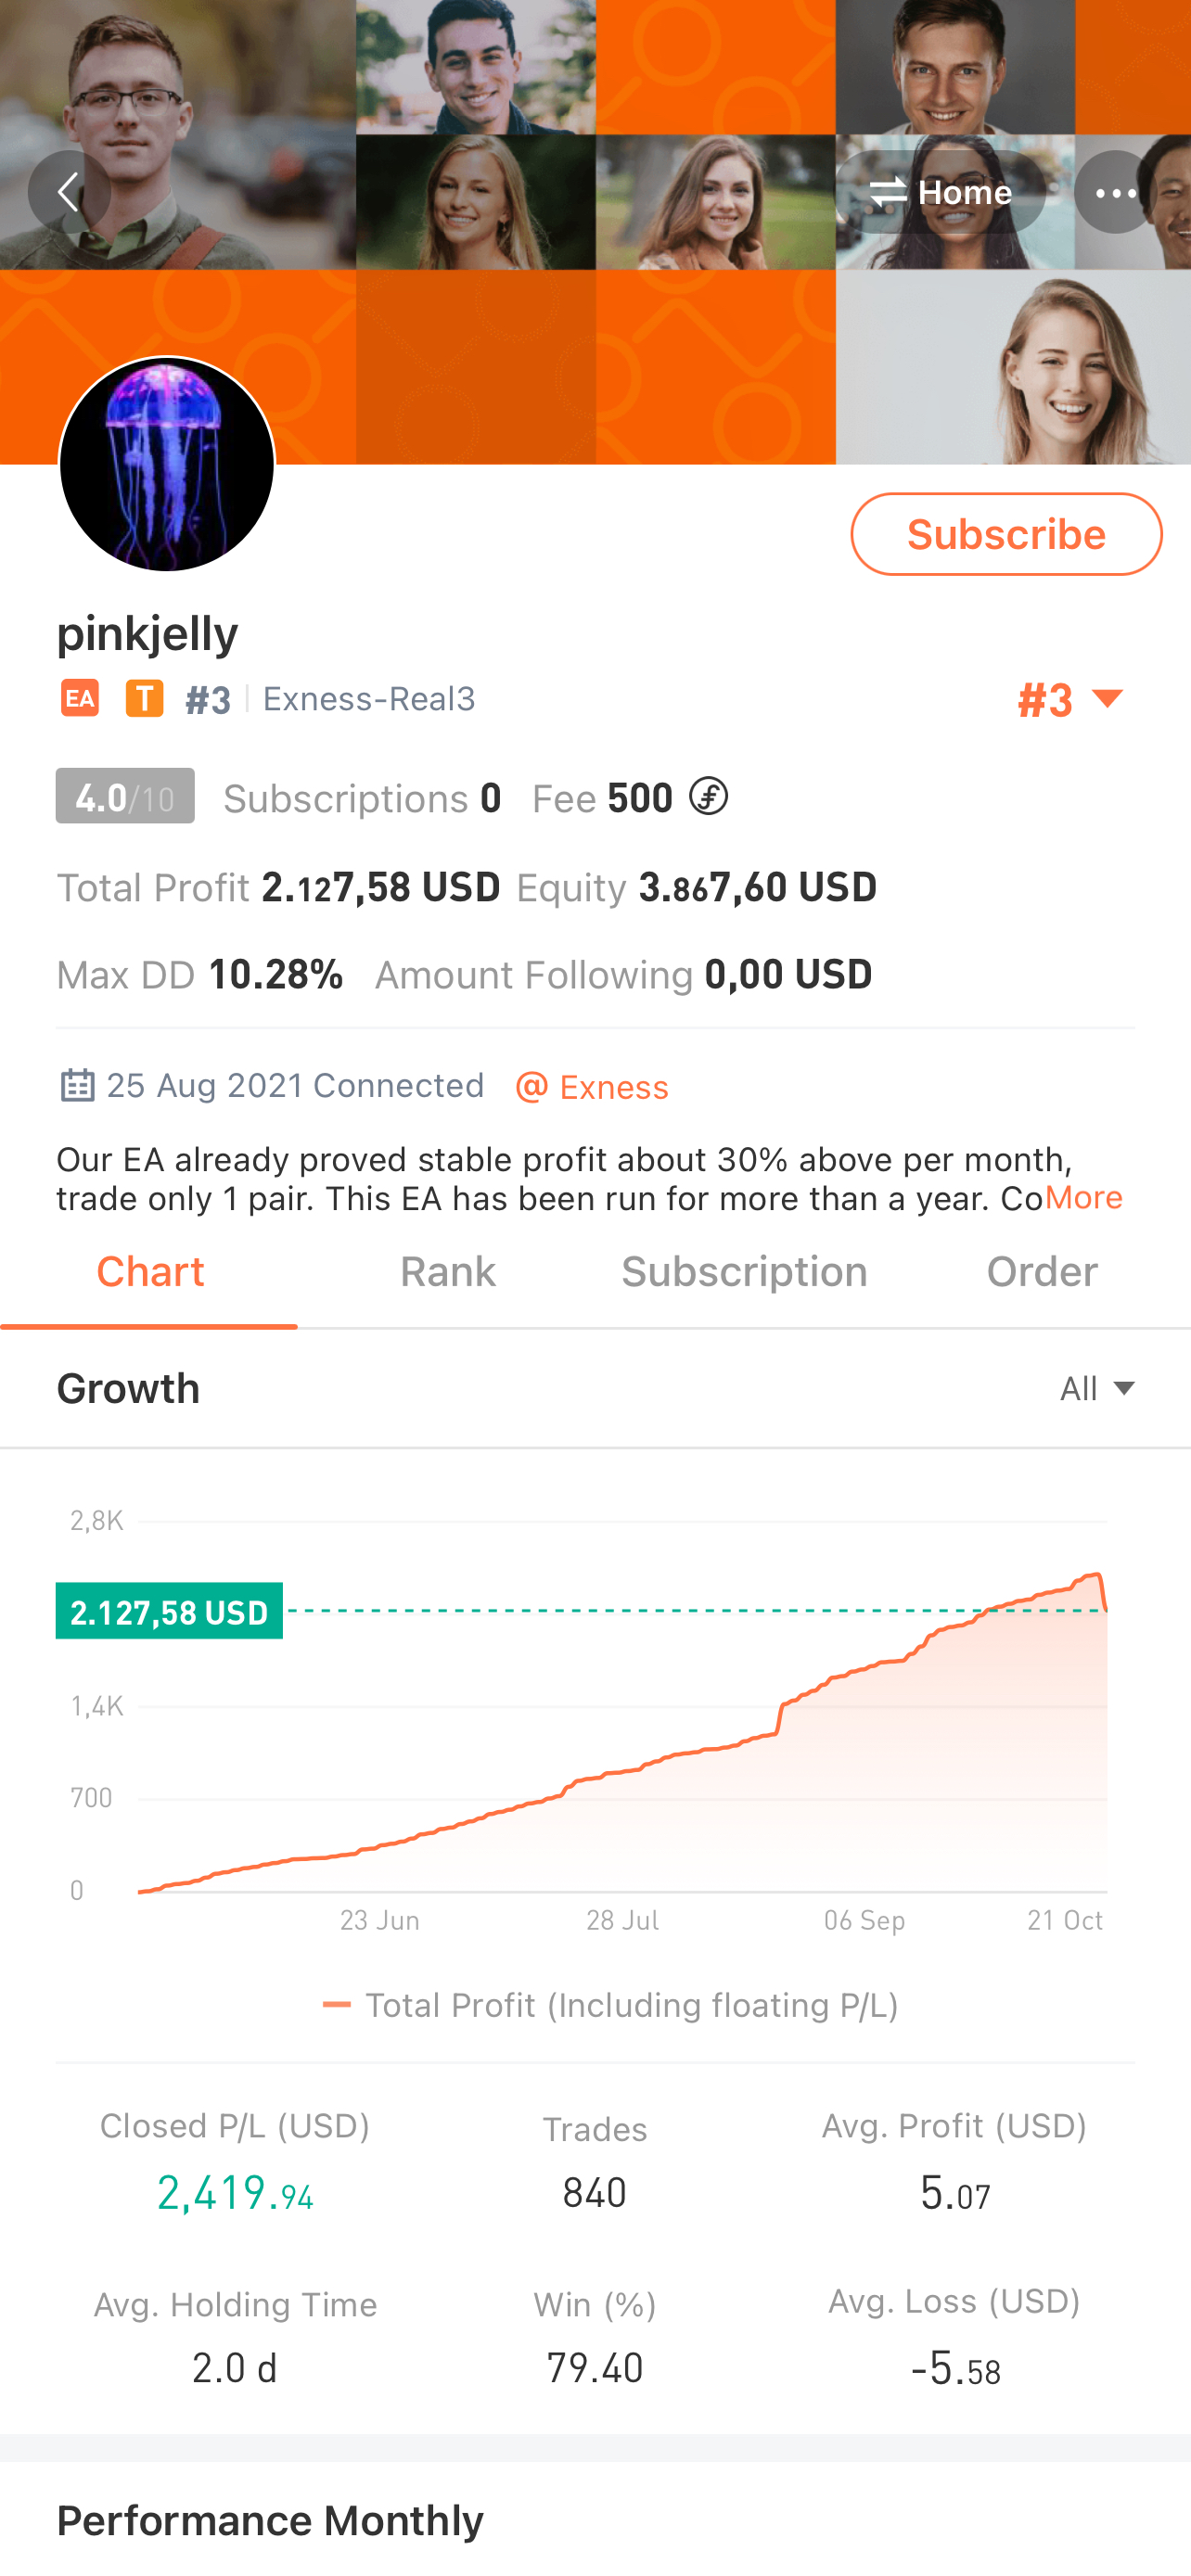
Task: Tap the calendar icon beside connected date
Action: tap(77, 1085)
